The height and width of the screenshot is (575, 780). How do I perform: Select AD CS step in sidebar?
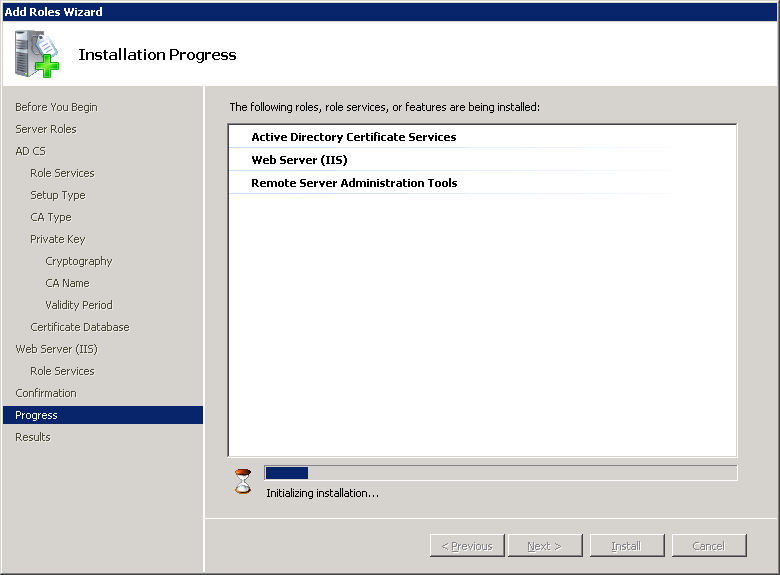click(30, 151)
